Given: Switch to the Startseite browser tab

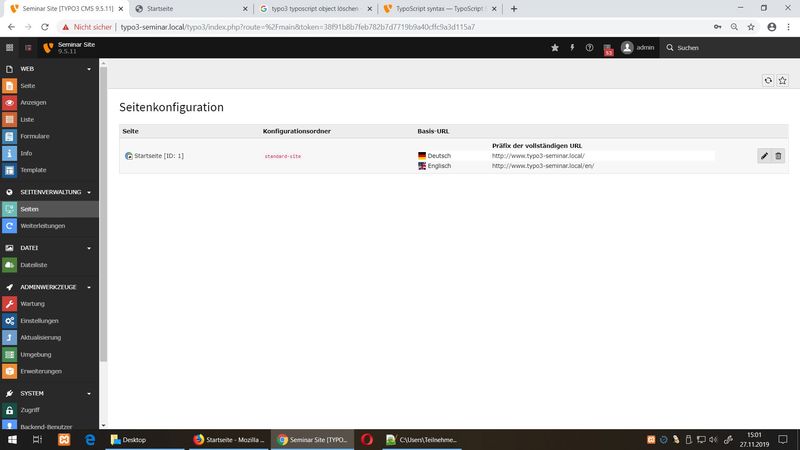Looking at the screenshot, I should coord(191,9).
